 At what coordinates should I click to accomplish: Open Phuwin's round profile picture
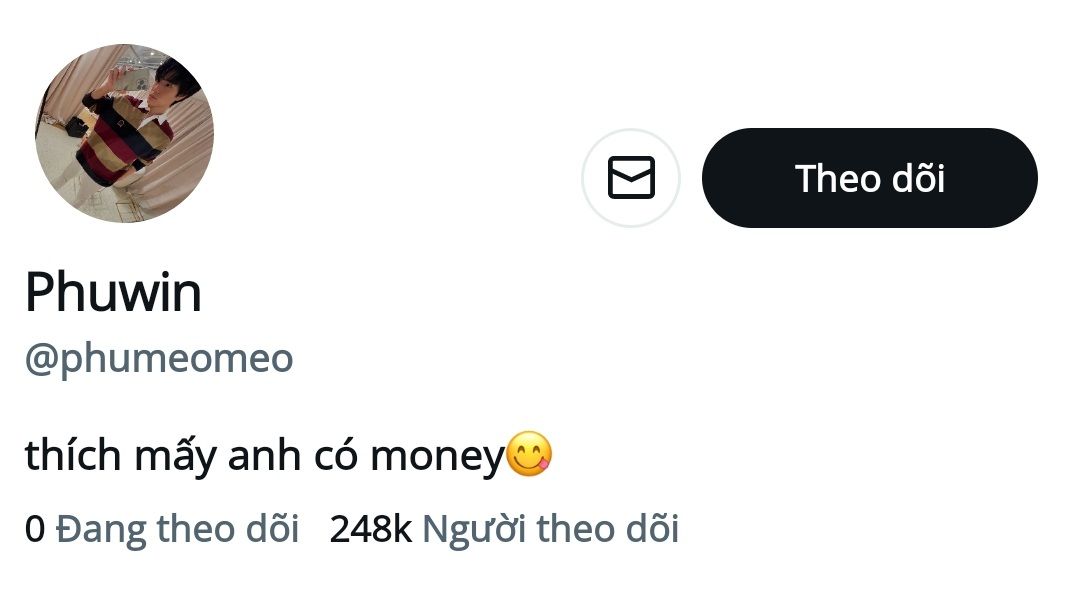pyautogui.click(x=124, y=133)
